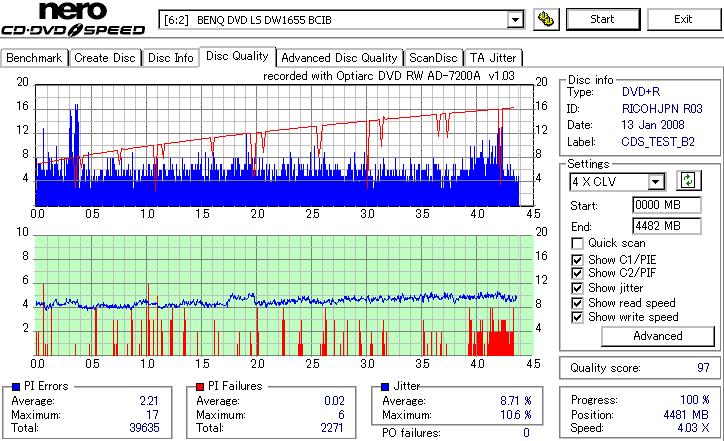Click PI Errors maximum value 17
The height and width of the screenshot is (441, 724).
[153, 415]
